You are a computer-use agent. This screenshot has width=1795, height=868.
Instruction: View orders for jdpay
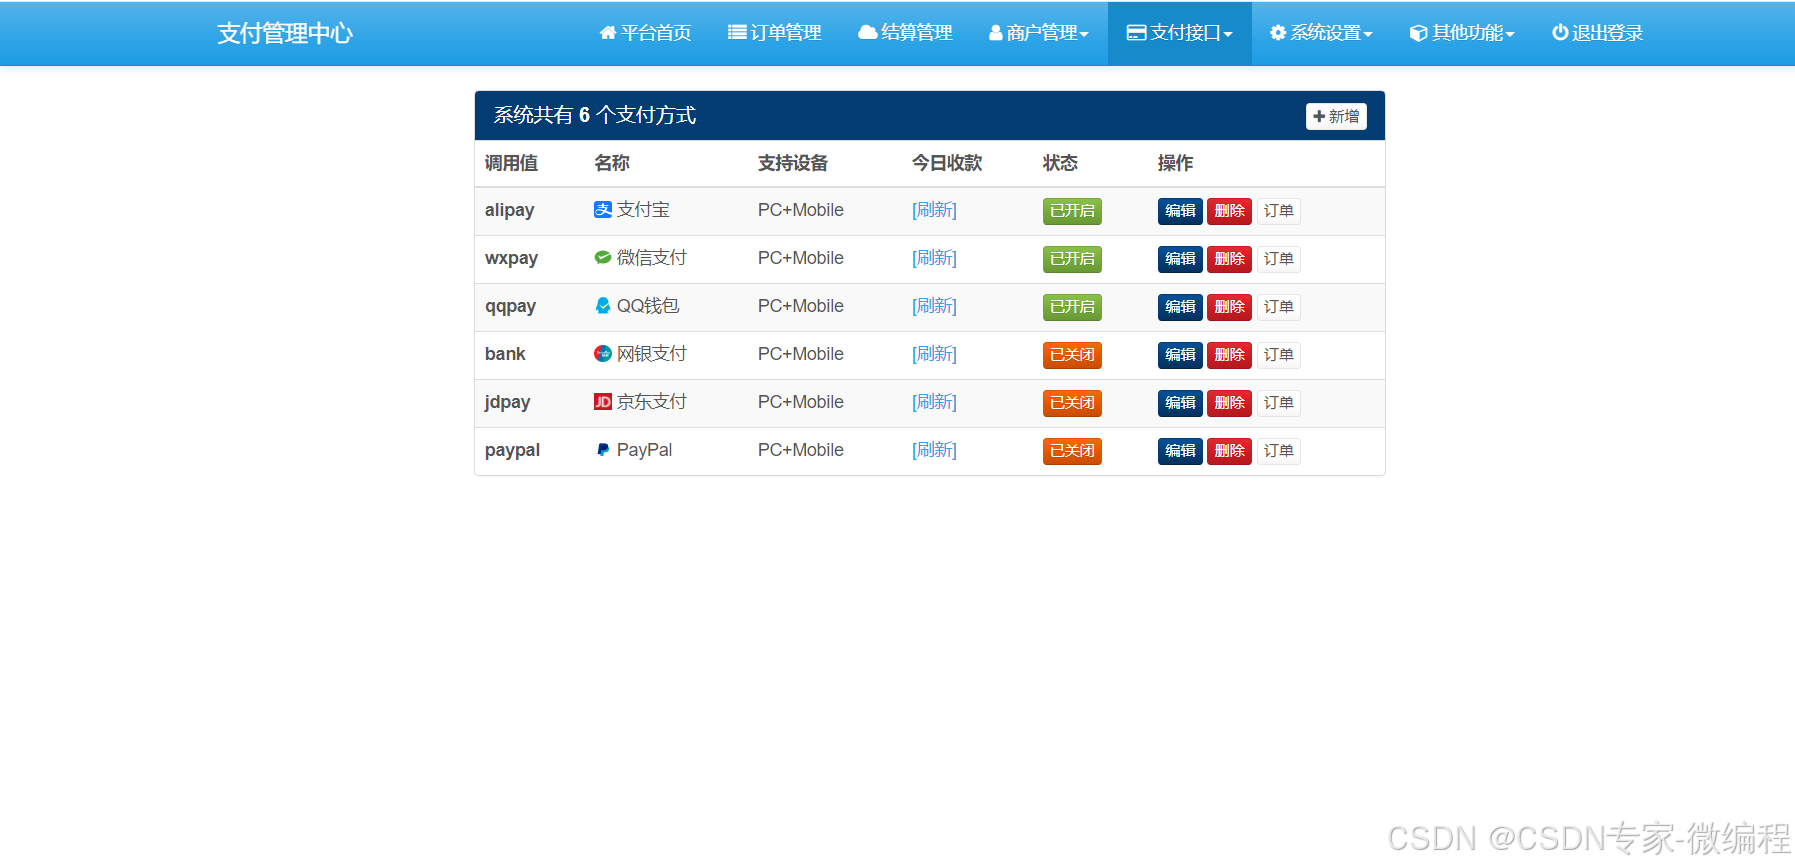pos(1278,403)
